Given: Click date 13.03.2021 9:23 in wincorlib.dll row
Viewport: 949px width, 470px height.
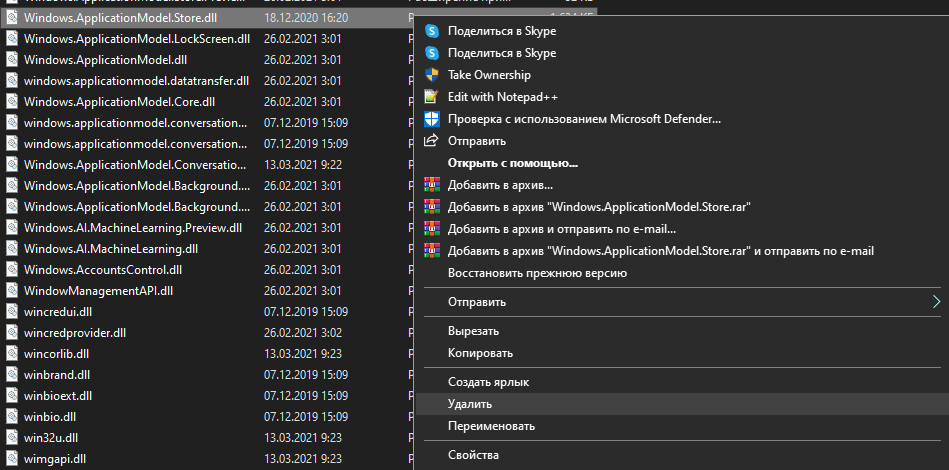Looking at the screenshot, I should pyautogui.click(x=303, y=354).
